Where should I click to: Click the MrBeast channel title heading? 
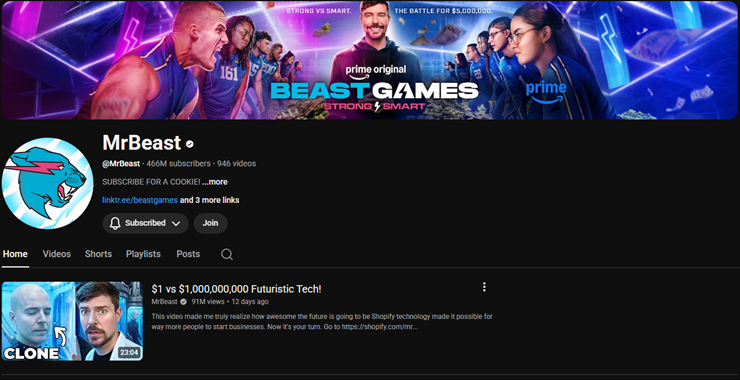point(142,143)
